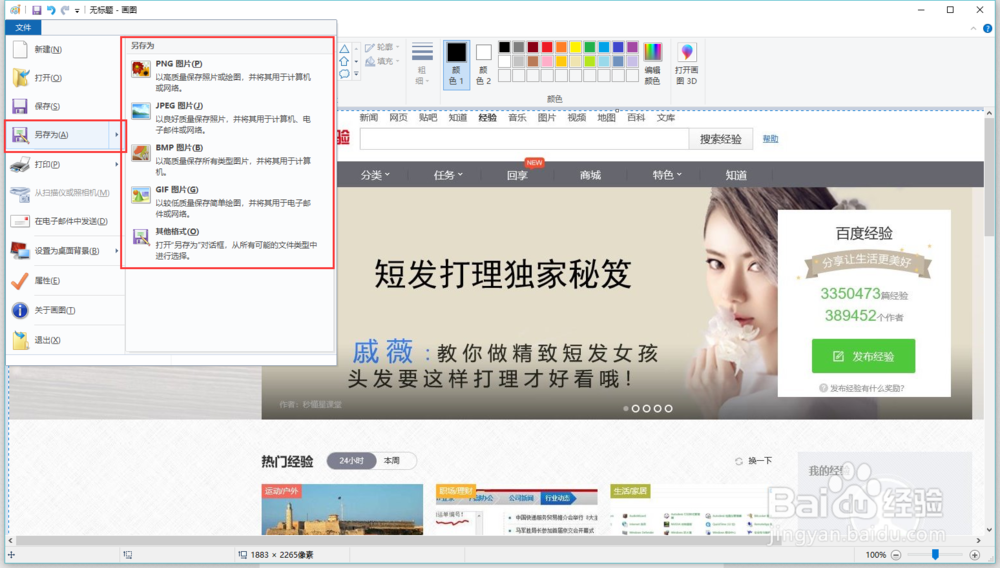Viewport: 1000px width, 568px height.
Task: Click the first carousel dot indicator
Action: (x=626, y=409)
